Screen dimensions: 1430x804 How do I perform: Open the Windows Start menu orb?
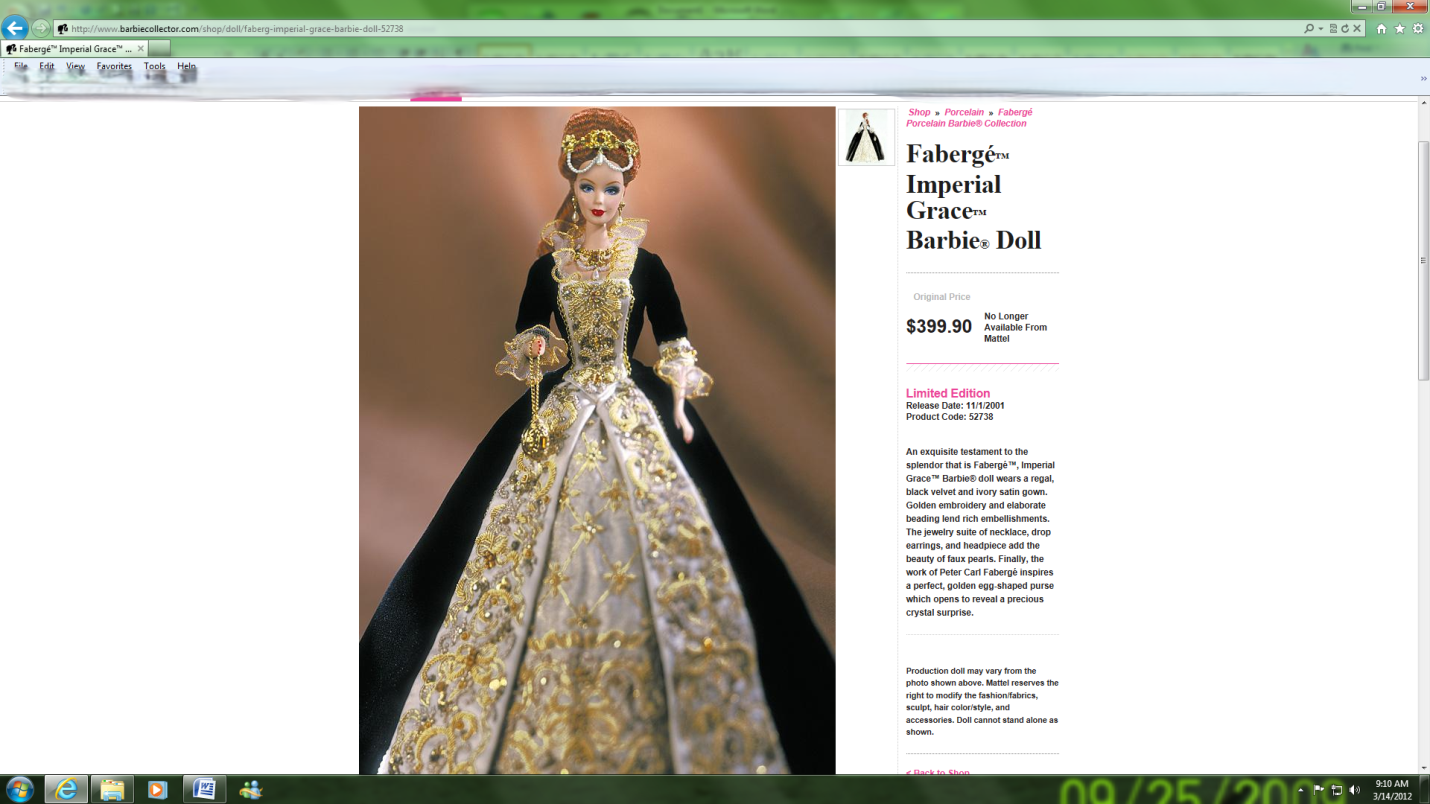tap(19, 789)
